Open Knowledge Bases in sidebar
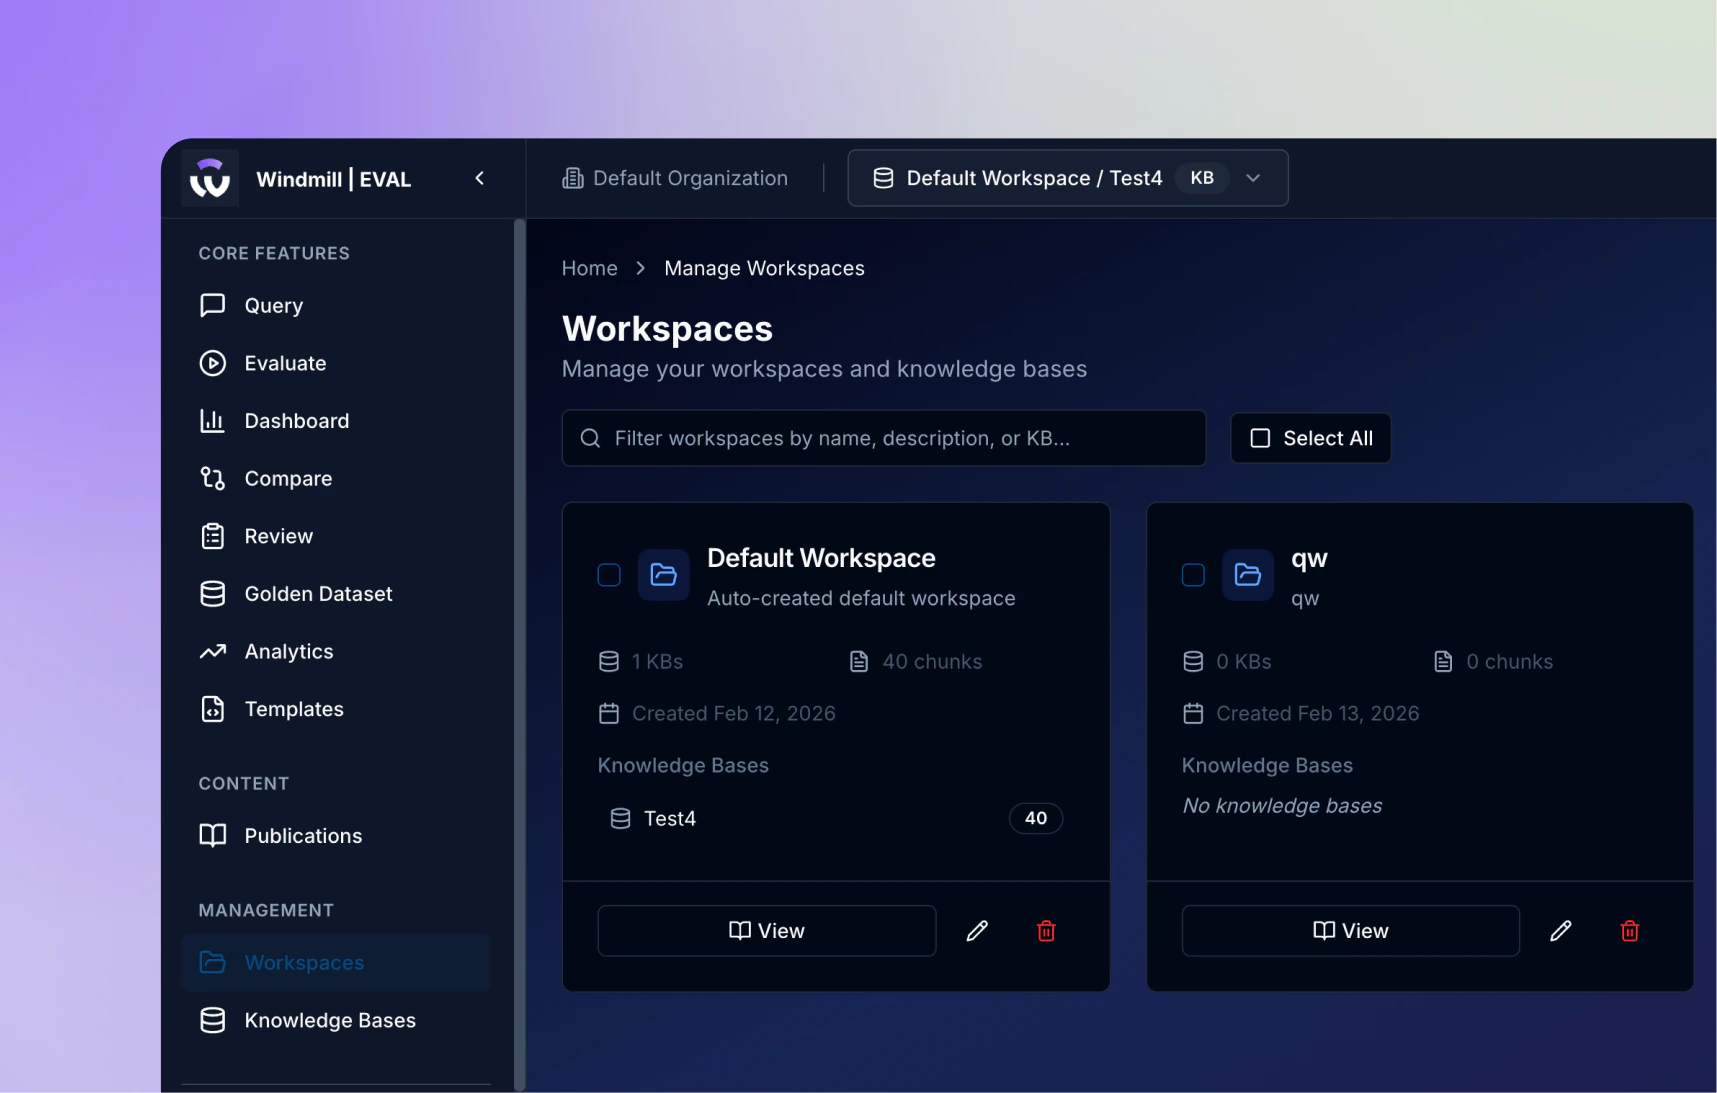The width and height of the screenshot is (1717, 1093). (336, 1021)
